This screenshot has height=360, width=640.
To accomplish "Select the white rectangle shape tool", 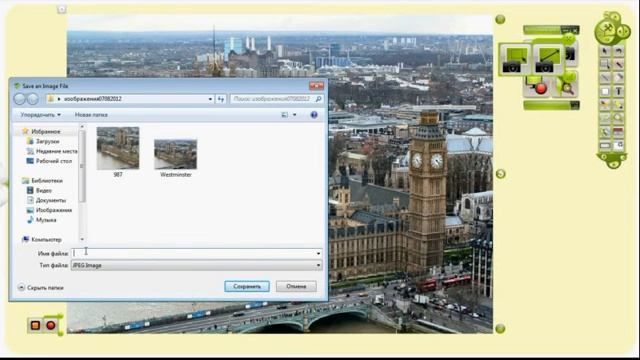I will tap(605, 91).
